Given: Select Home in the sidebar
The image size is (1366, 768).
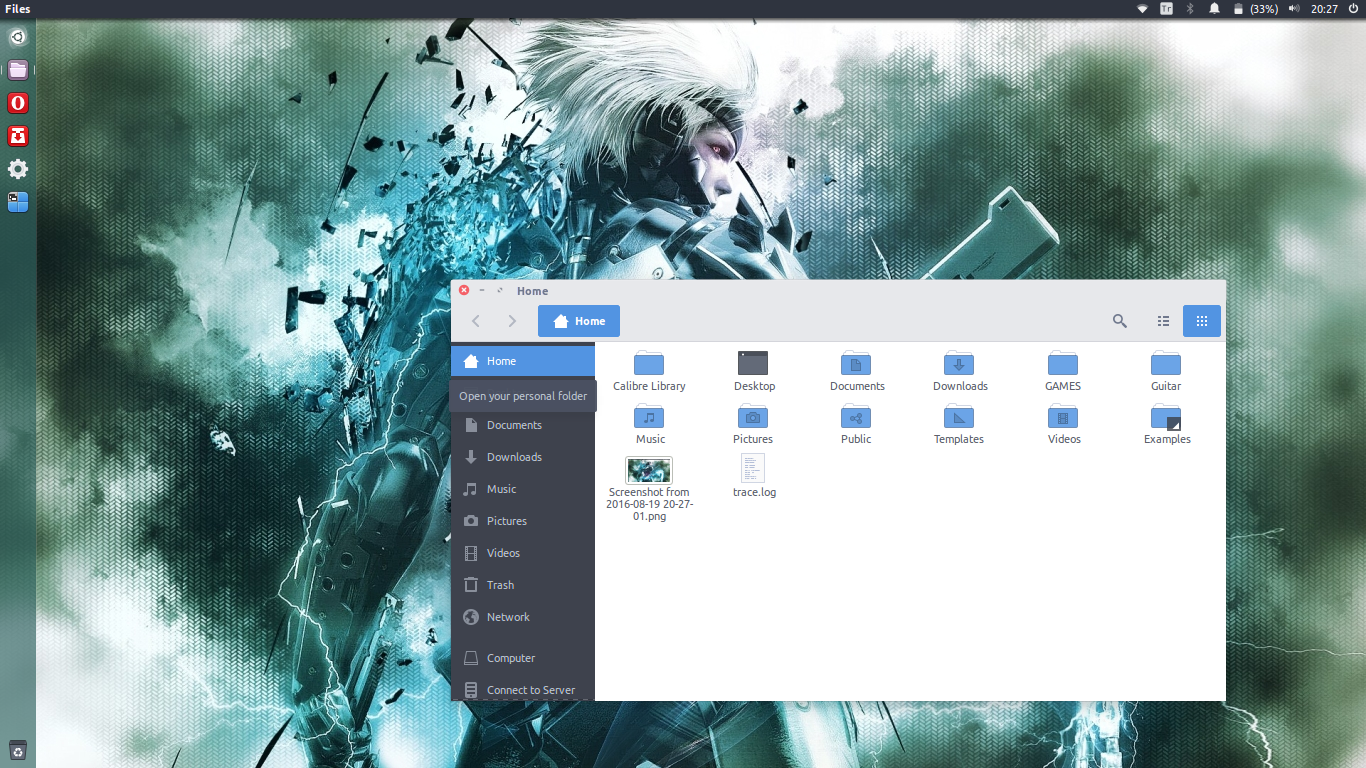Looking at the screenshot, I should (523, 361).
